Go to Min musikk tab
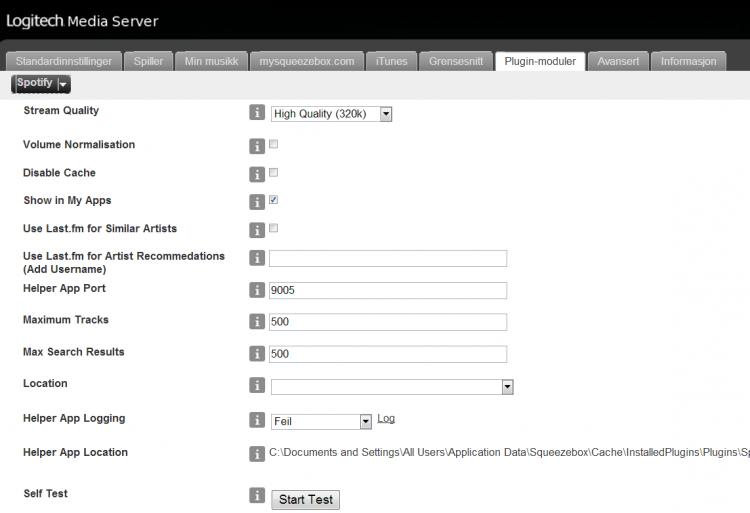Screen dimensions: 750x513 tap(211, 61)
